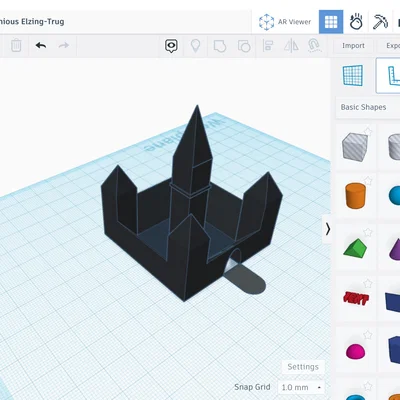Toggle the notes pin icon
The image size is (400, 400).
click(195, 46)
